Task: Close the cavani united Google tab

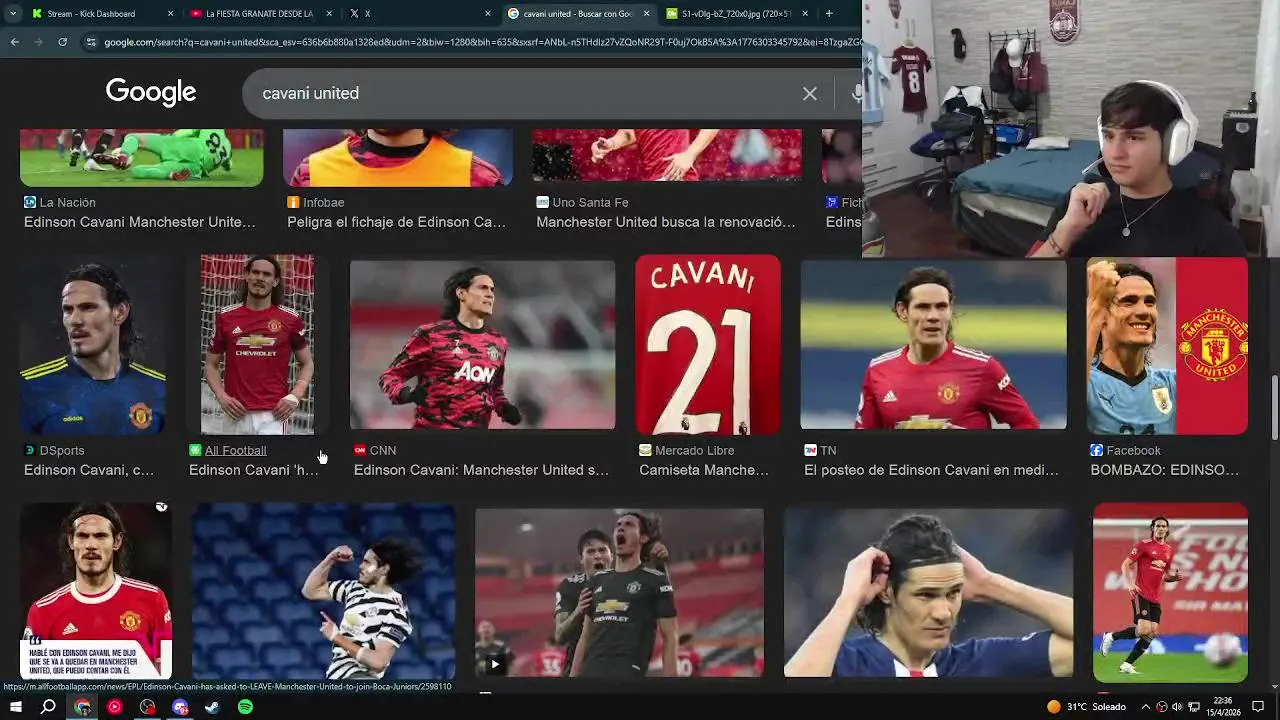Action: [646, 14]
